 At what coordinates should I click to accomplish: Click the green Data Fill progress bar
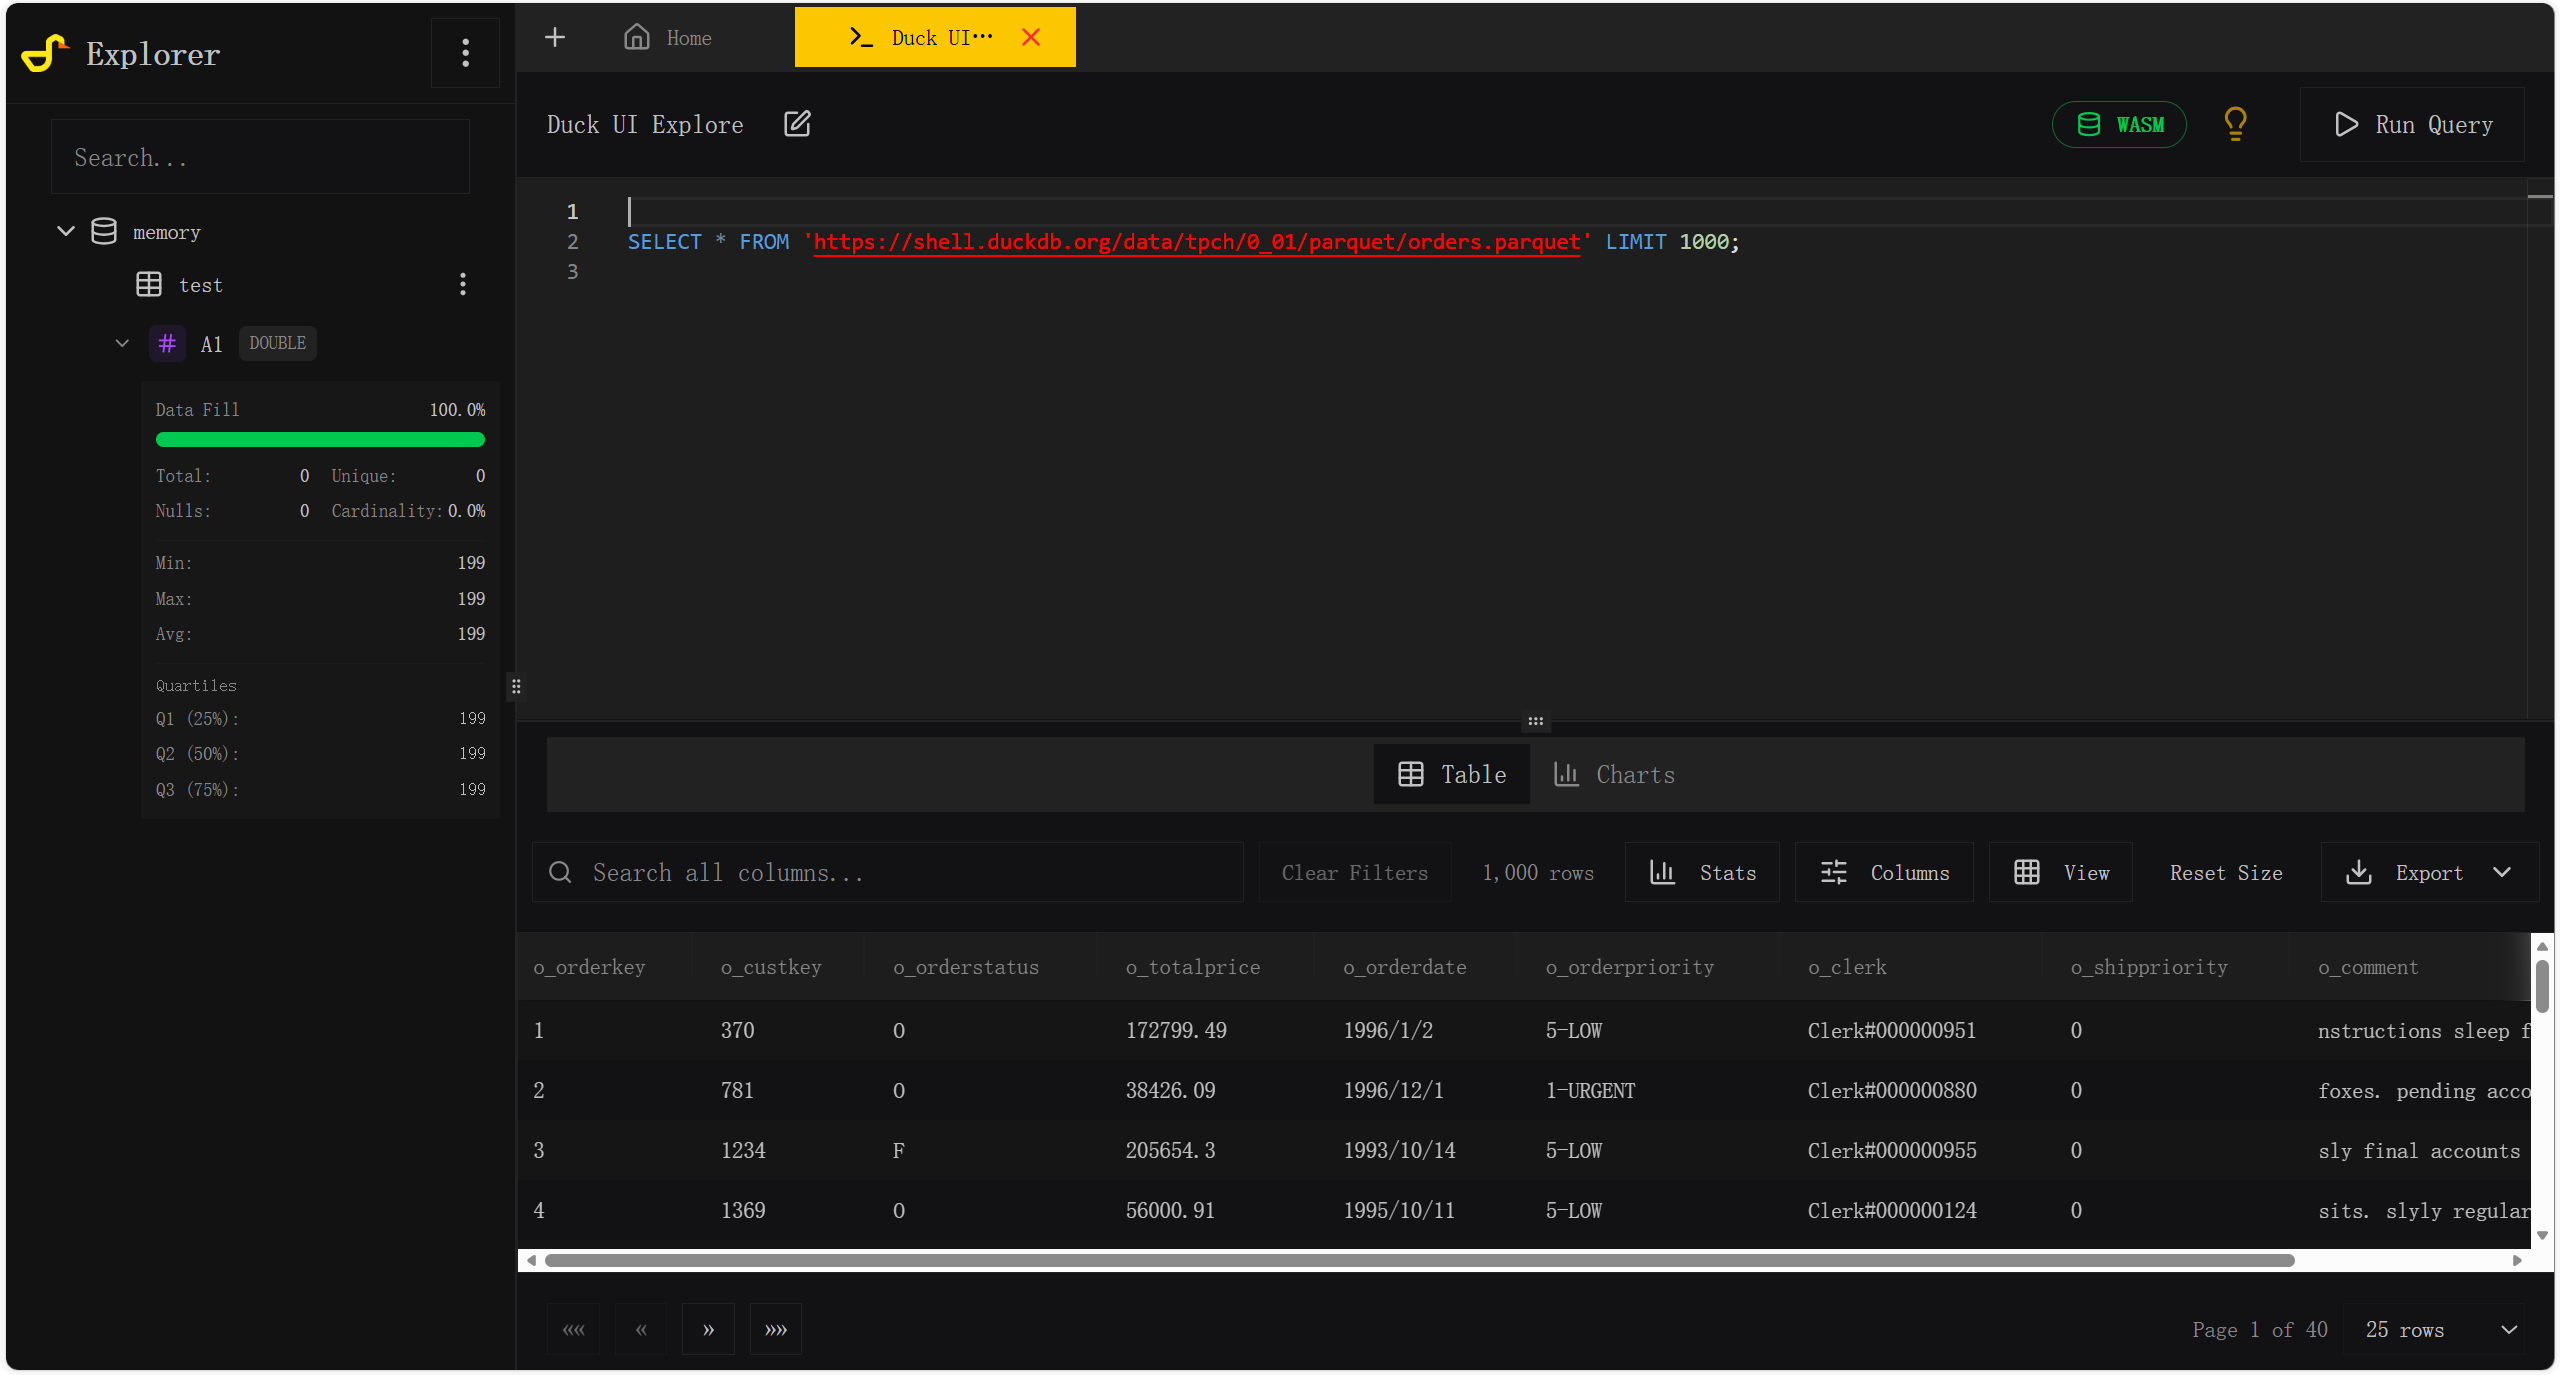click(320, 439)
